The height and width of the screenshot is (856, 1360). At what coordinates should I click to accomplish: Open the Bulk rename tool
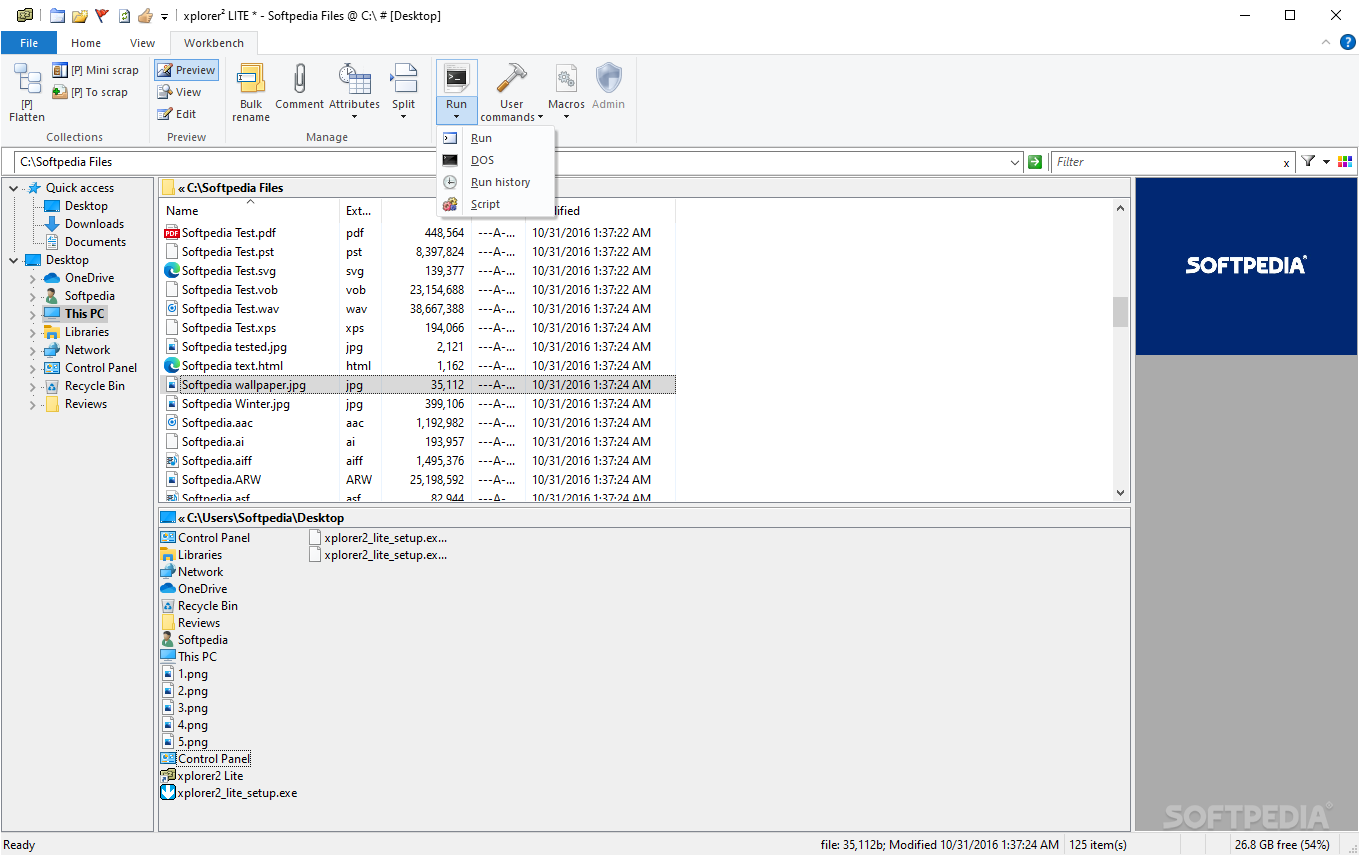tap(251, 92)
